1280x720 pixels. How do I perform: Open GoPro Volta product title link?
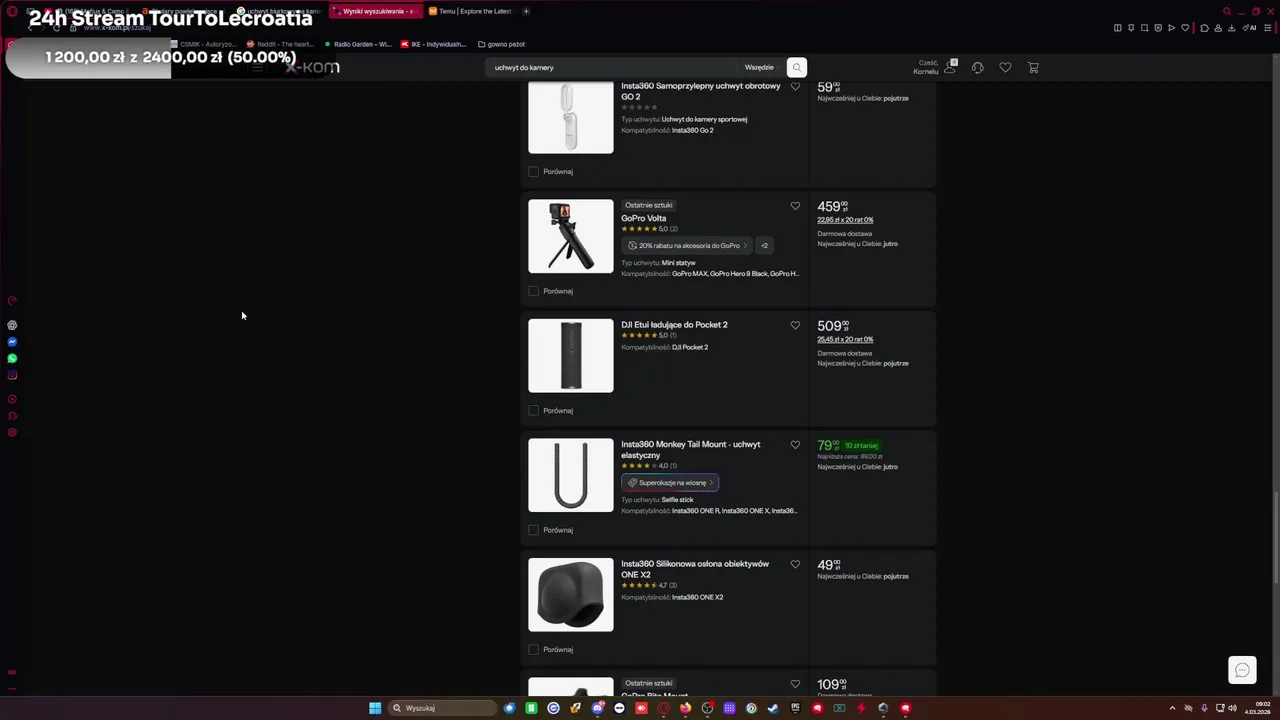(x=643, y=218)
